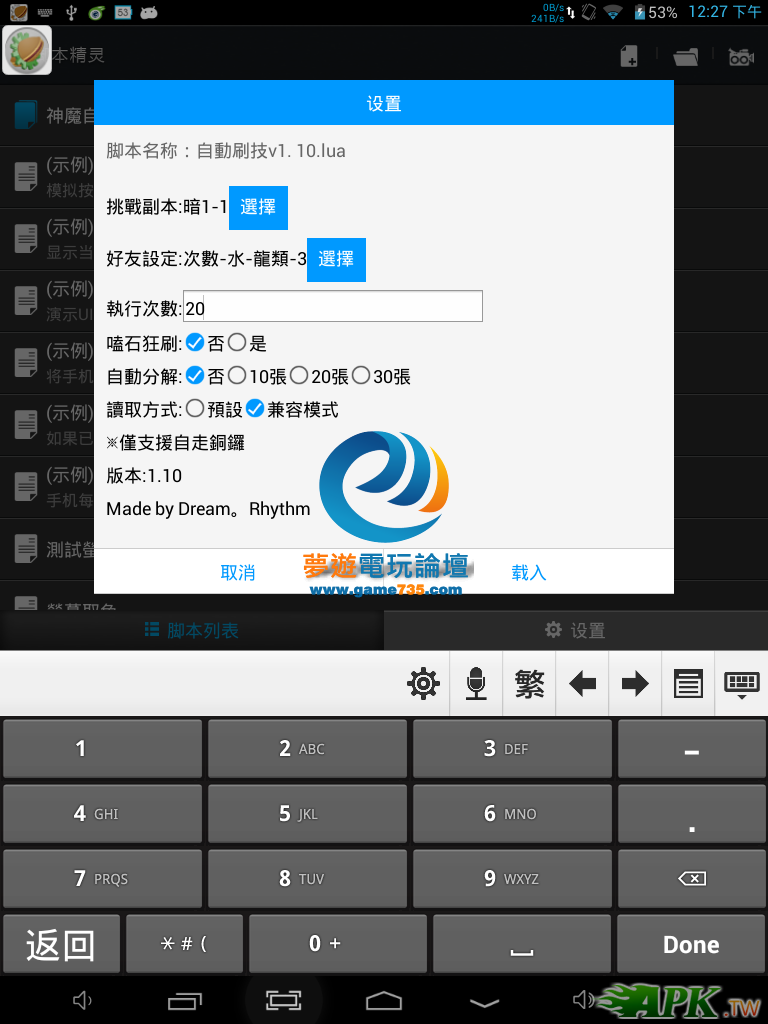Tap keypad key 9 WXYZ
Viewport: 768px width, 1024px height.
[x=513, y=878]
